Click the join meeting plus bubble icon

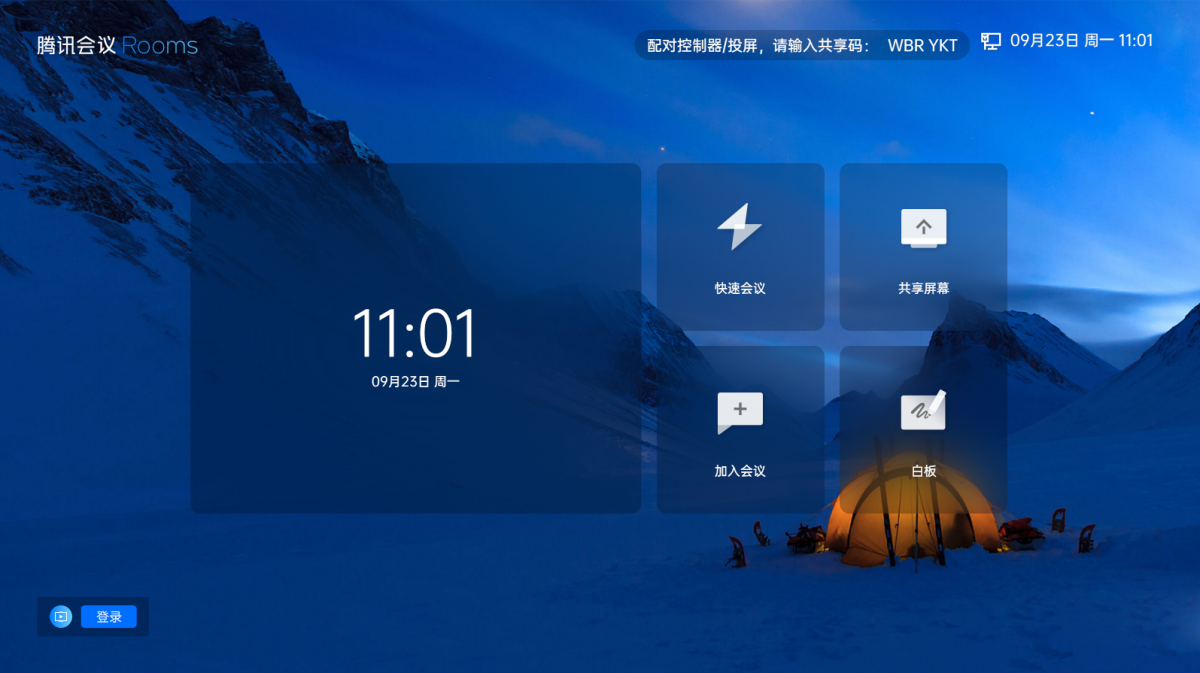(740, 411)
